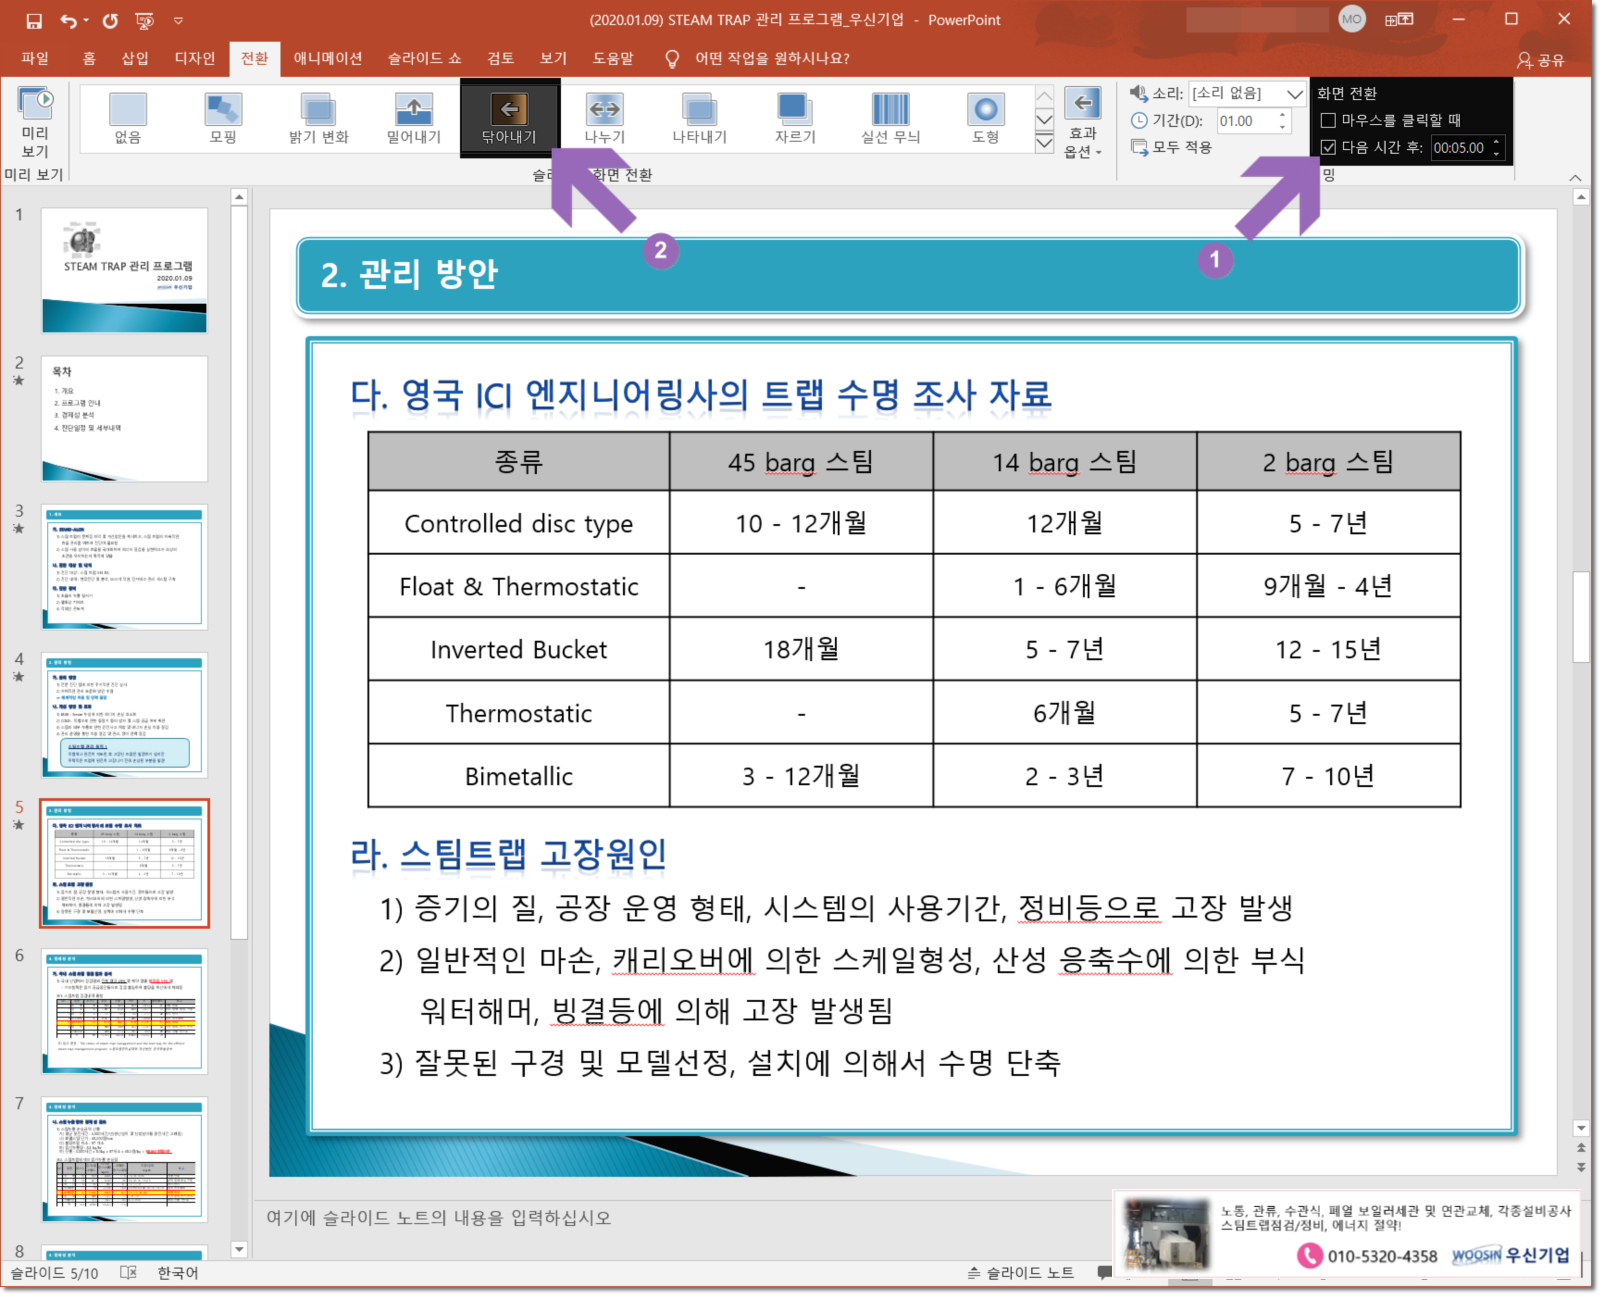Open the 홈 (Home) tab
The height and width of the screenshot is (1295, 1600).
(89, 58)
